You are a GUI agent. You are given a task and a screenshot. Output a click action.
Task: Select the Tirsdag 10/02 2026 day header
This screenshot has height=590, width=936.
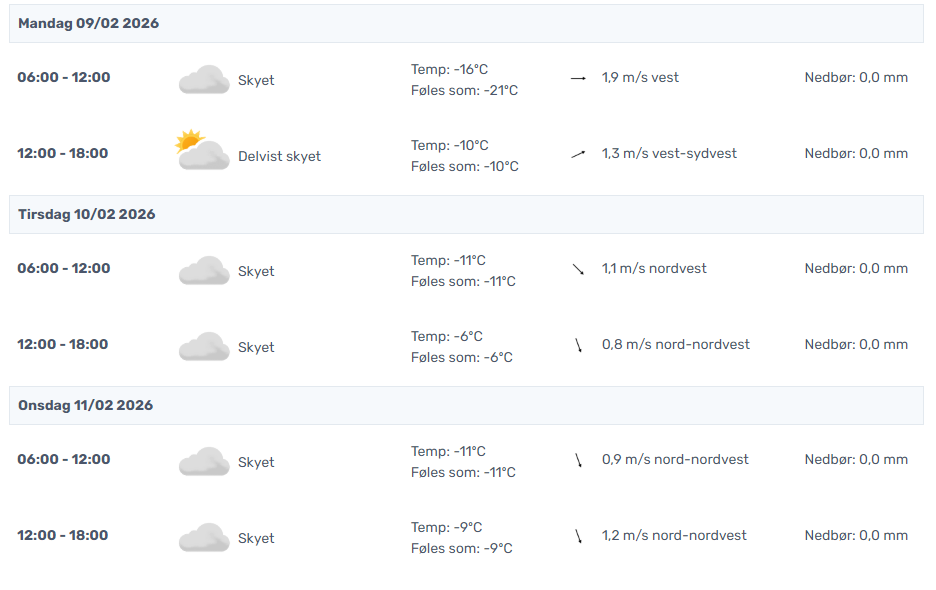coord(87,215)
